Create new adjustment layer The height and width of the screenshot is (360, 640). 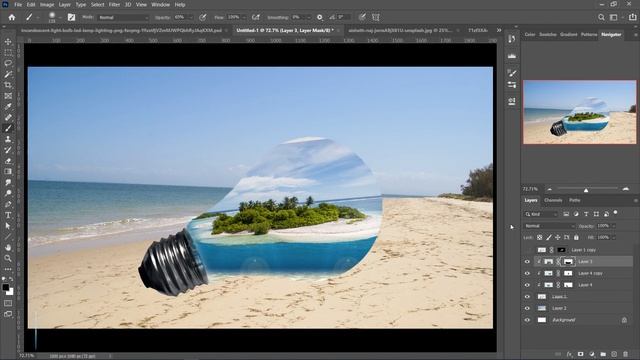[592, 354]
